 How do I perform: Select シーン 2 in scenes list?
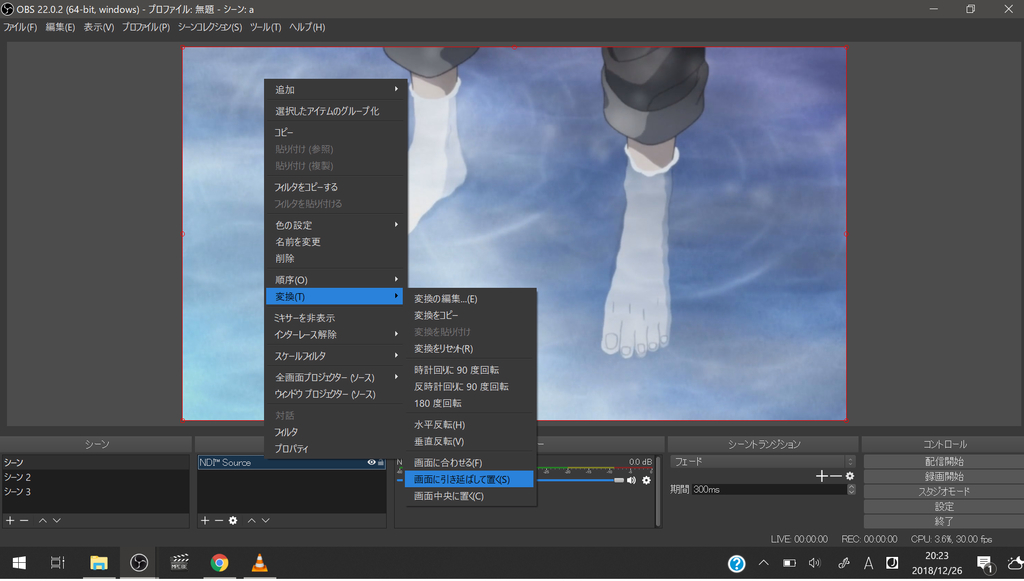click(x=96, y=477)
